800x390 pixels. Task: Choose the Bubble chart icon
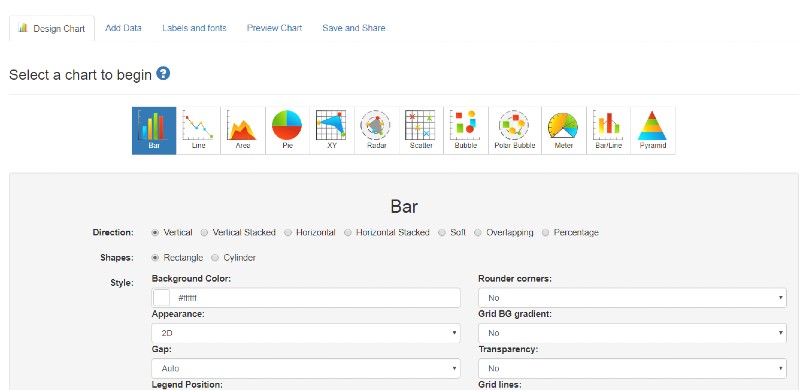pyautogui.click(x=466, y=130)
